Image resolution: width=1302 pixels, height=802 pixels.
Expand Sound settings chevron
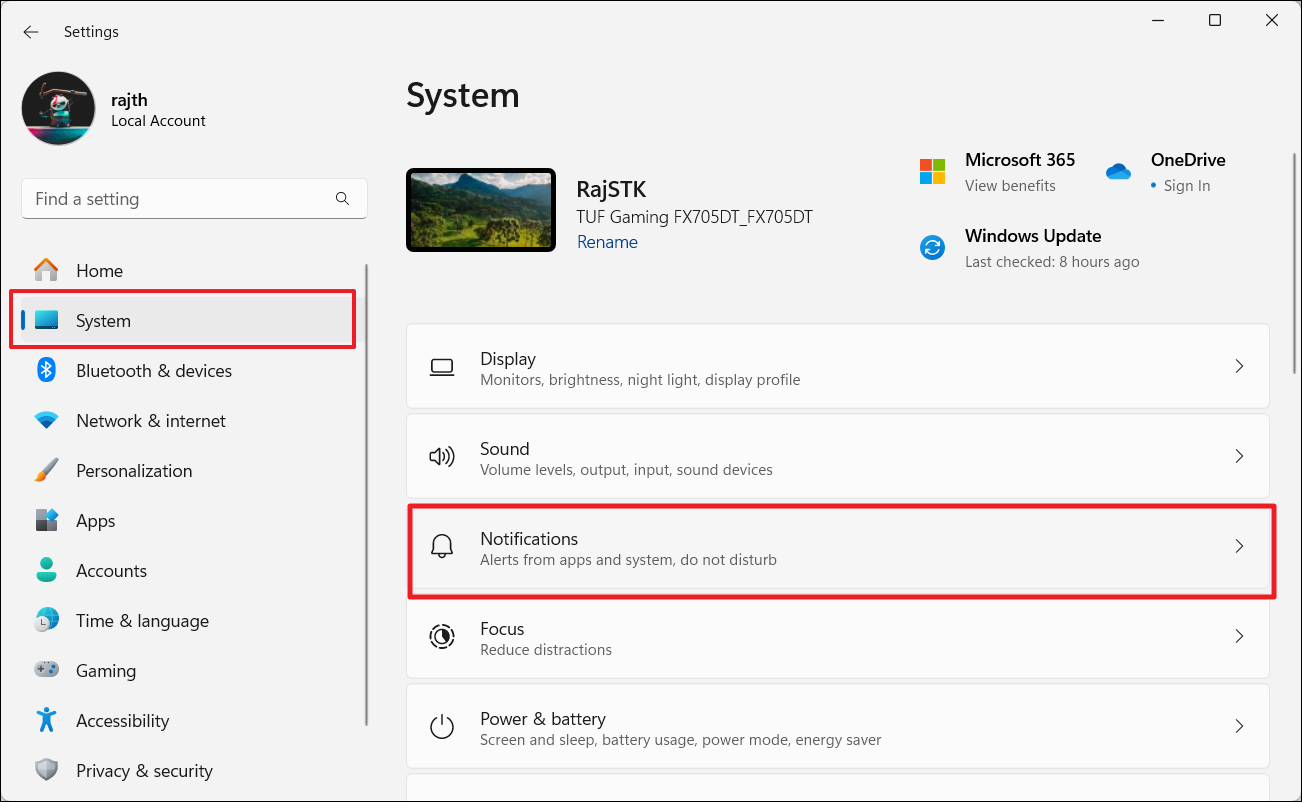coord(1239,456)
